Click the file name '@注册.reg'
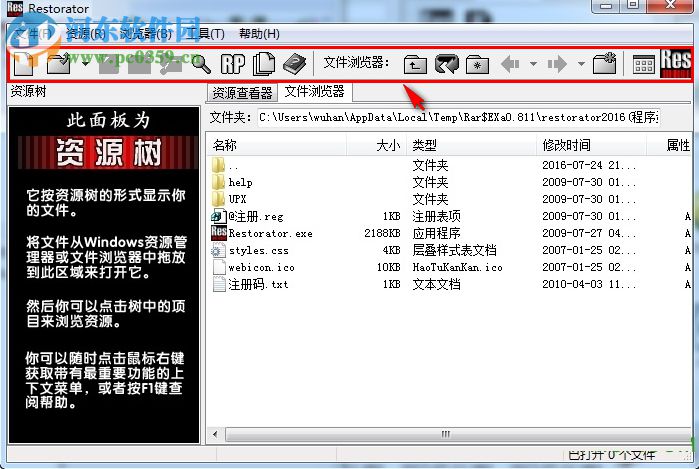The height and width of the screenshot is (469, 699). (x=256, y=216)
